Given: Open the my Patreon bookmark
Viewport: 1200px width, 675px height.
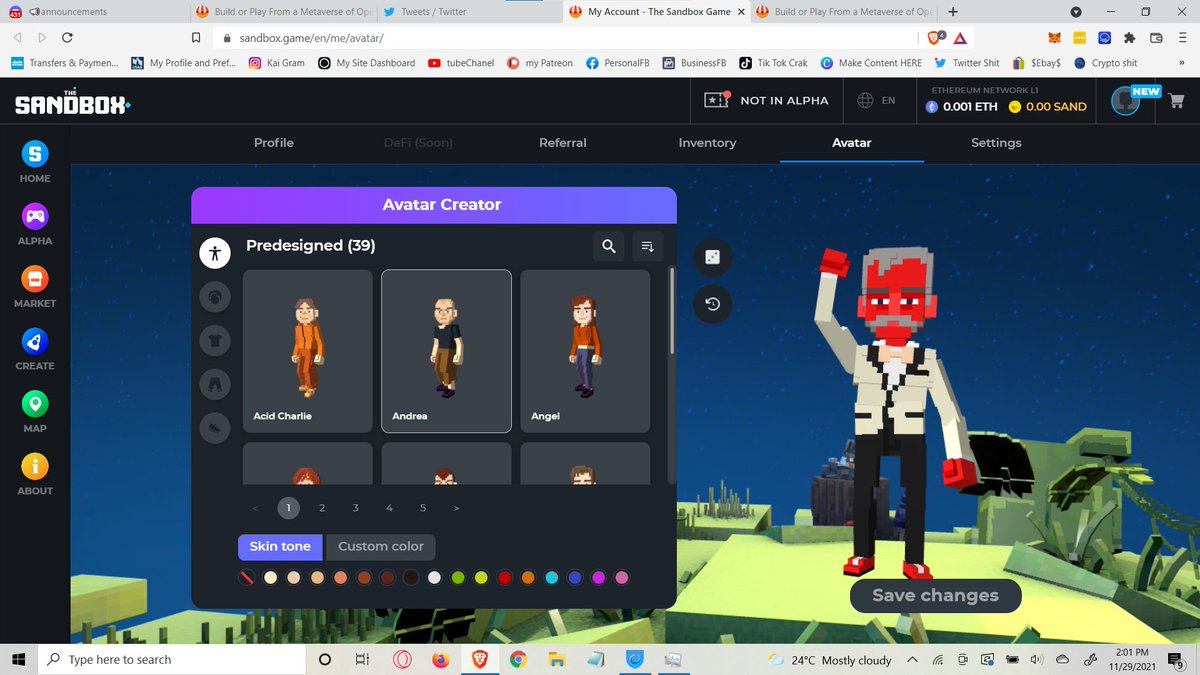Looking at the screenshot, I should point(541,62).
